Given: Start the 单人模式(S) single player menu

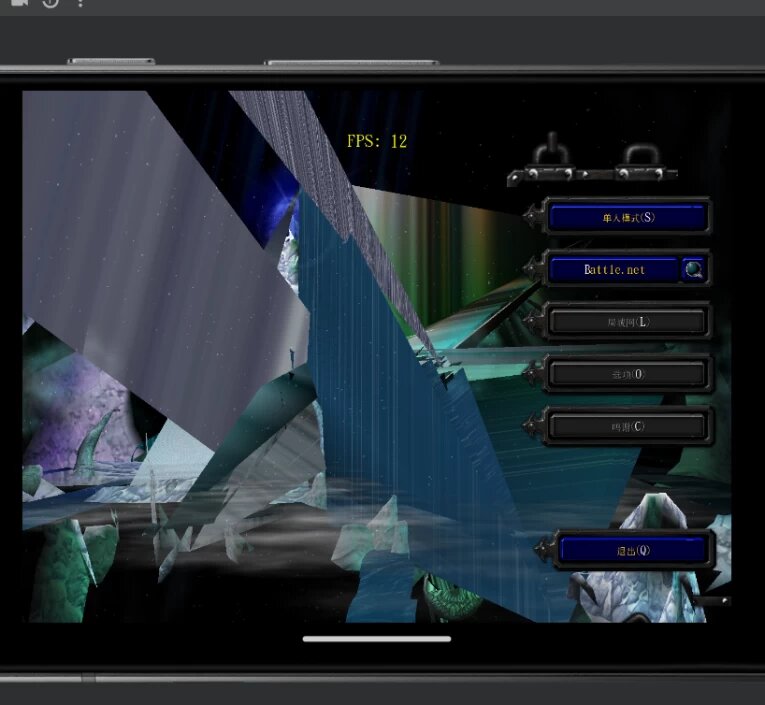Looking at the screenshot, I should point(627,217).
